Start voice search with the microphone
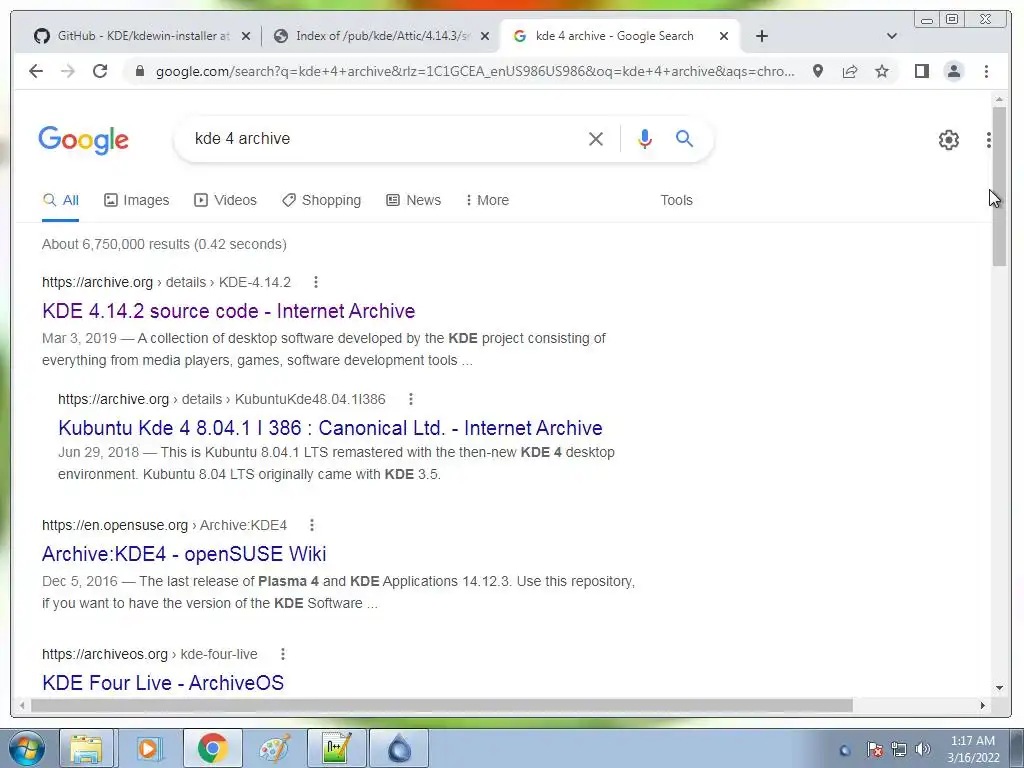 (x=645, y=138)
